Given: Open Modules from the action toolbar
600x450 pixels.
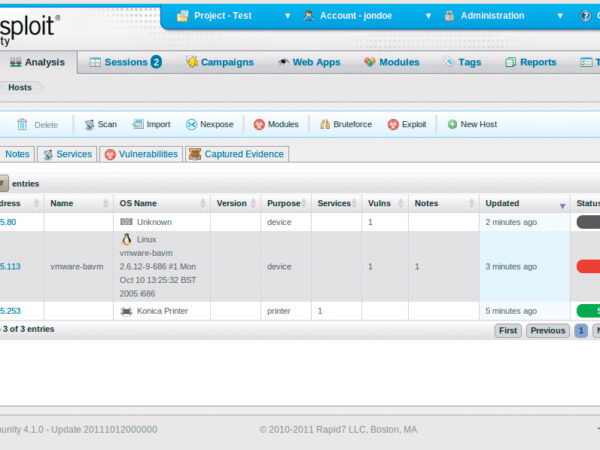Looking at the screenshot, I should coord(259,125).
